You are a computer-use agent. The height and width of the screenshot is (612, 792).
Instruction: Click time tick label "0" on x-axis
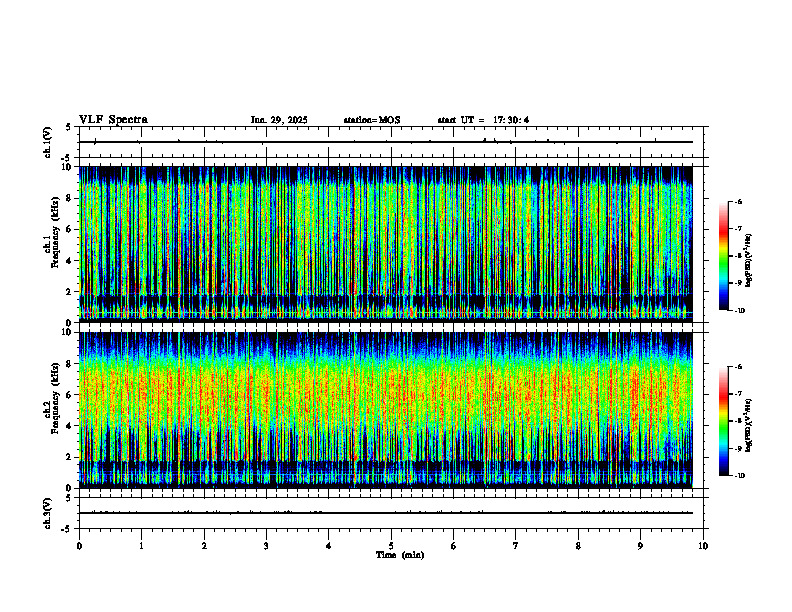[79, 546]
